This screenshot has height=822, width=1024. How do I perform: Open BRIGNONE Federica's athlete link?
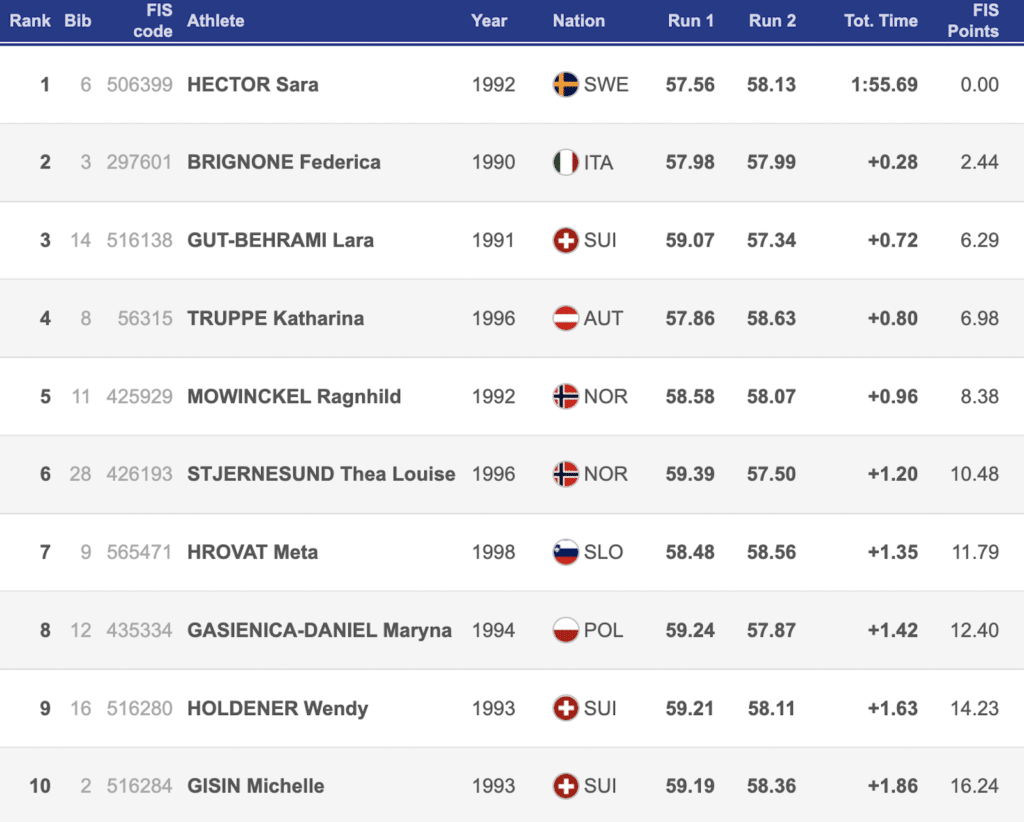tap(284, 162)
